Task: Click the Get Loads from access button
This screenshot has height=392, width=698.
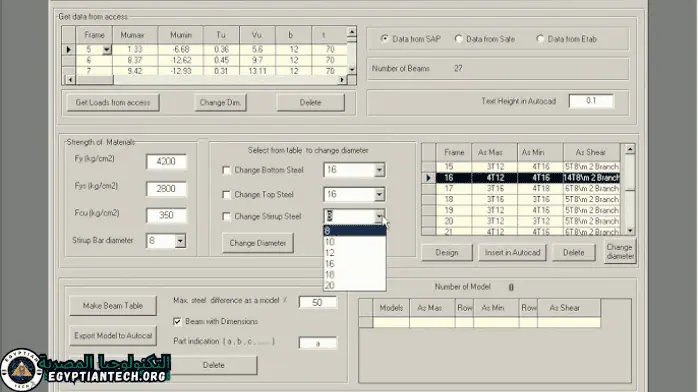Action: [x=113, y=102]
